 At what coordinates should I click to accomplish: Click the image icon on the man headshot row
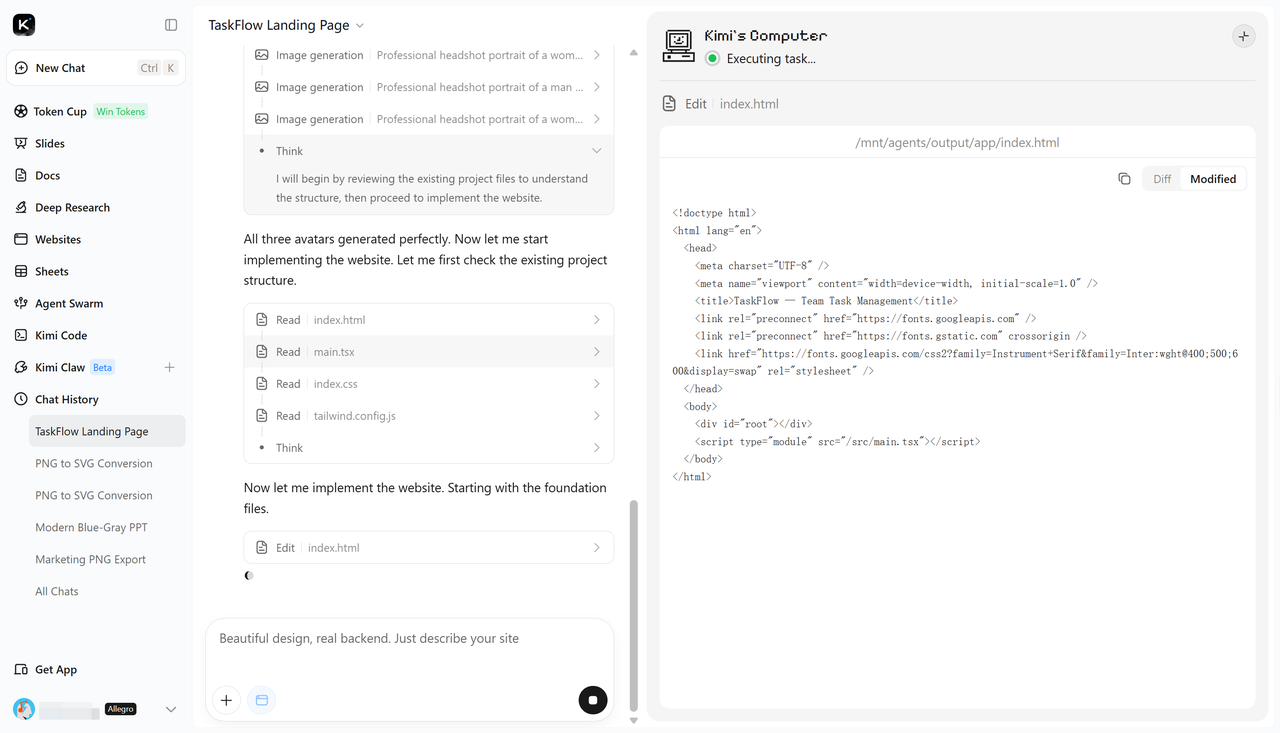point(262,87)
